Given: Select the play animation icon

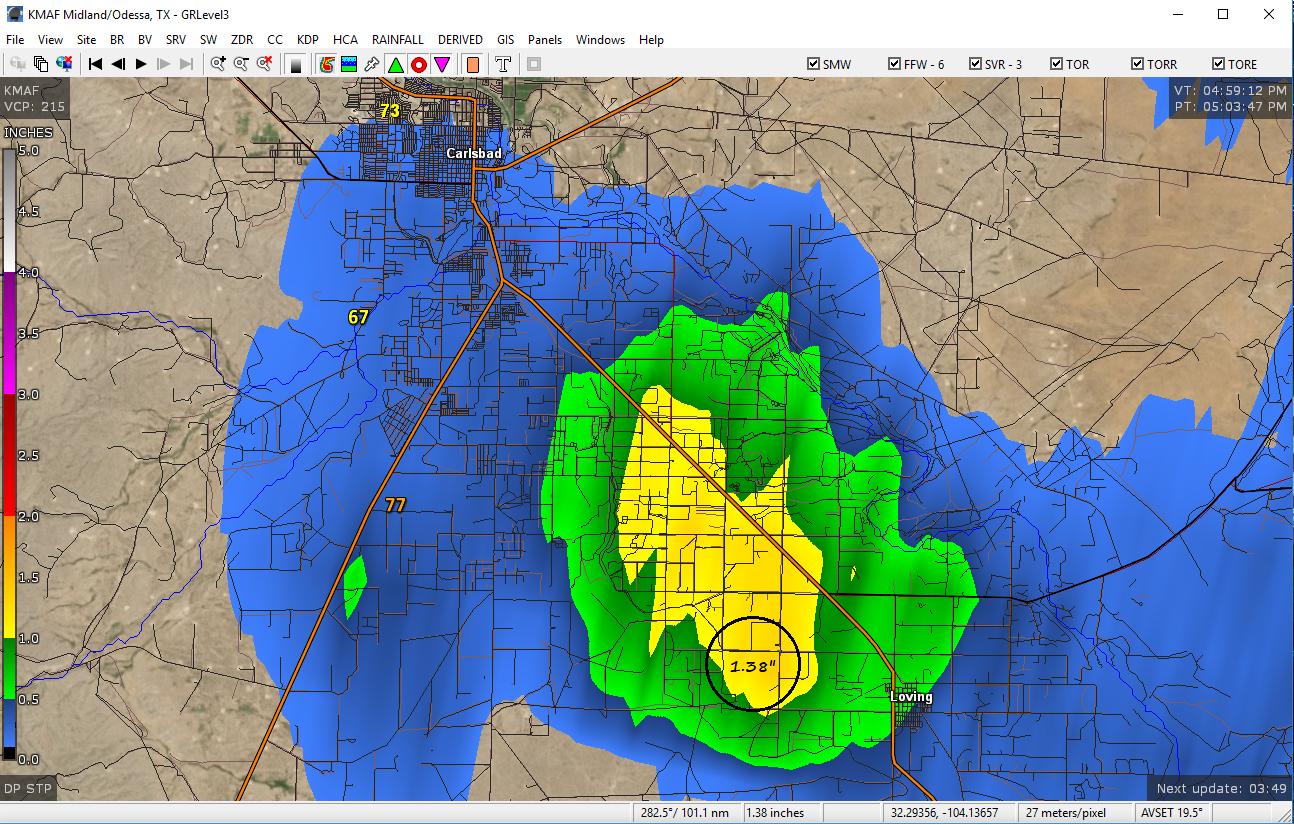Looking at the screenshot, I should coord(139,63).
